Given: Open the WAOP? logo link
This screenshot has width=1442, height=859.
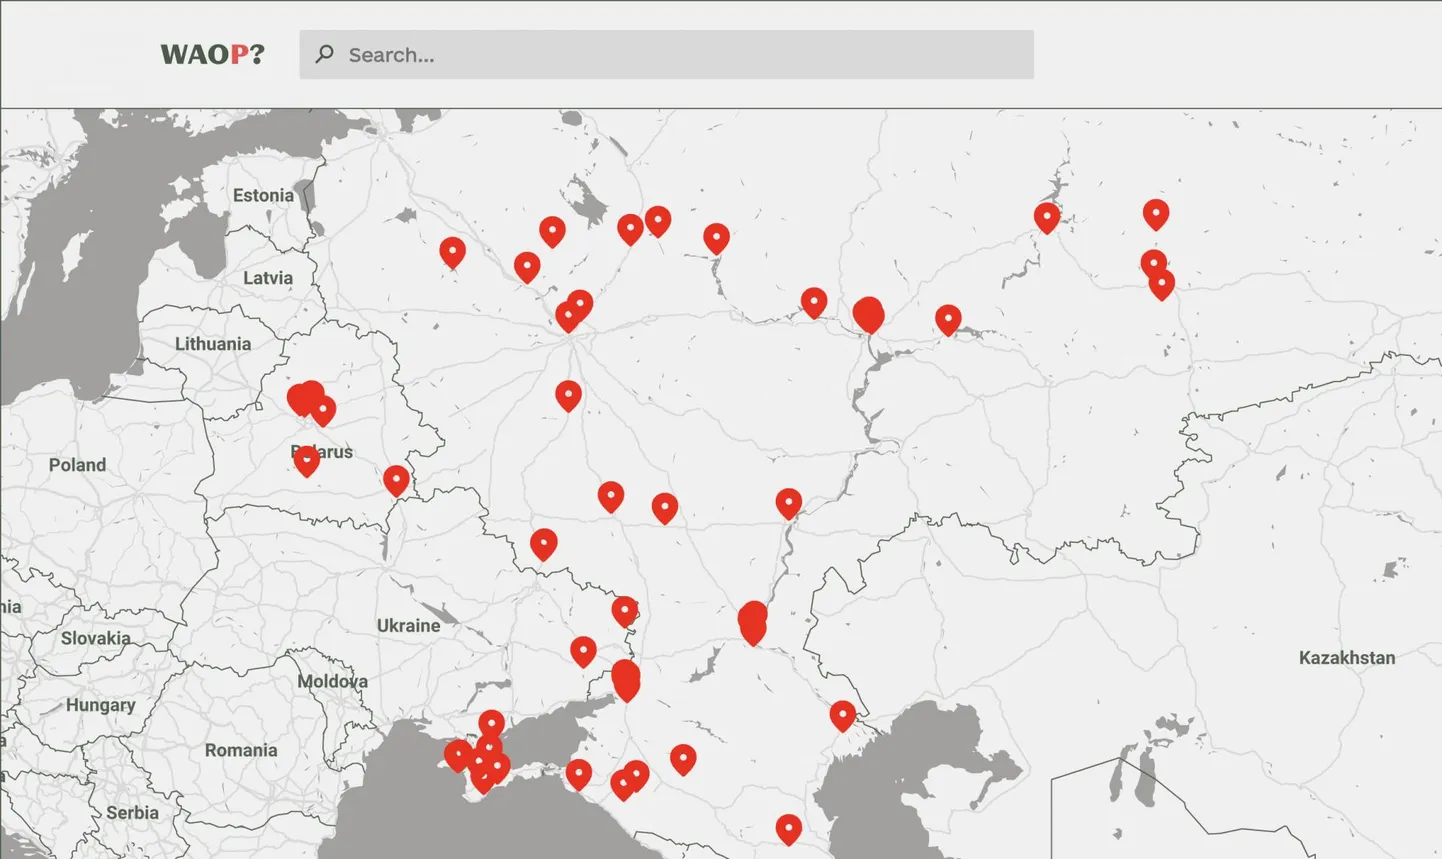Looking at the screenshot, I should 213,54.
